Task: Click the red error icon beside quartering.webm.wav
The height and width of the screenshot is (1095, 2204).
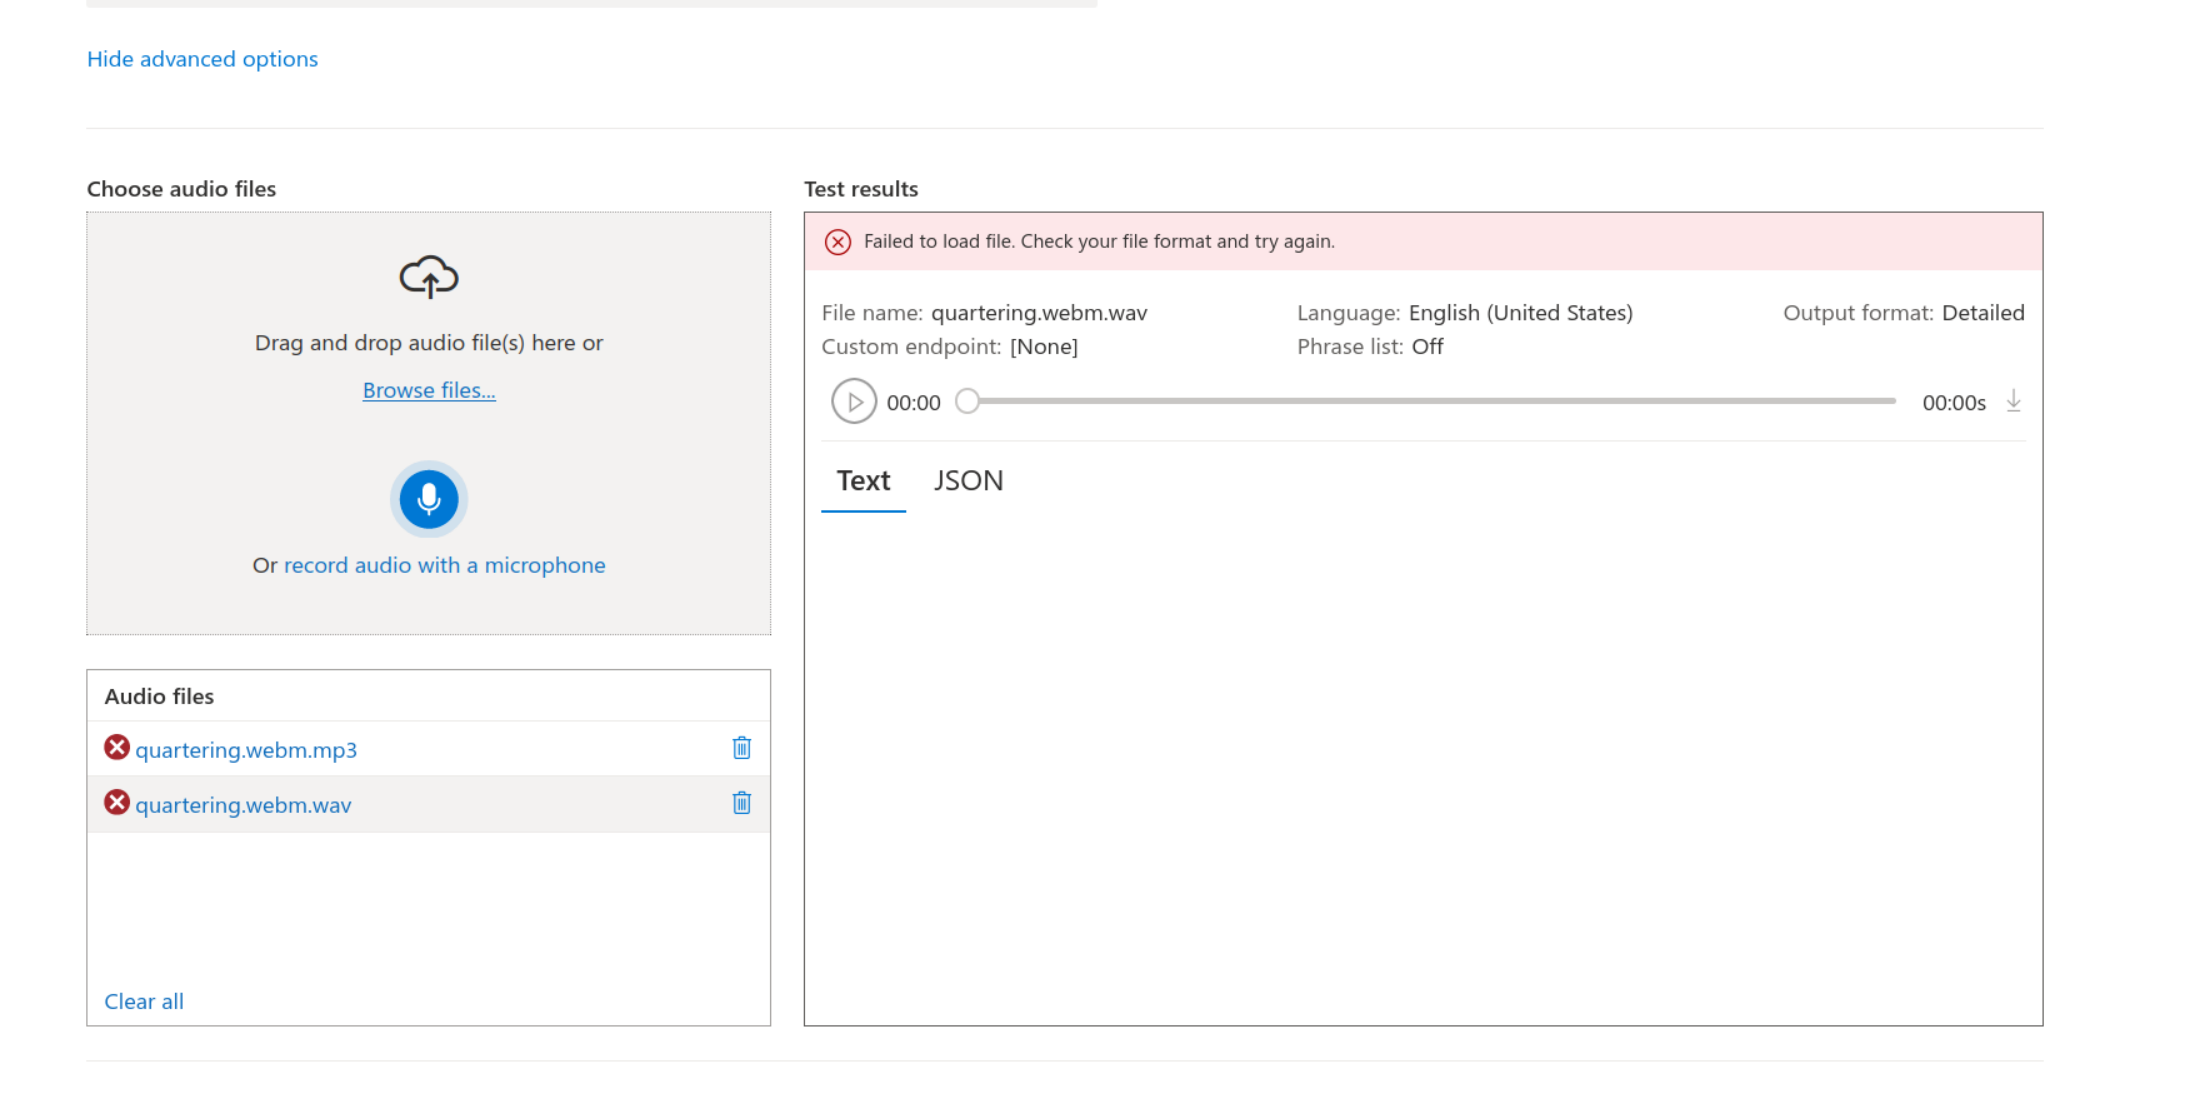Action: tap(117, 802)
